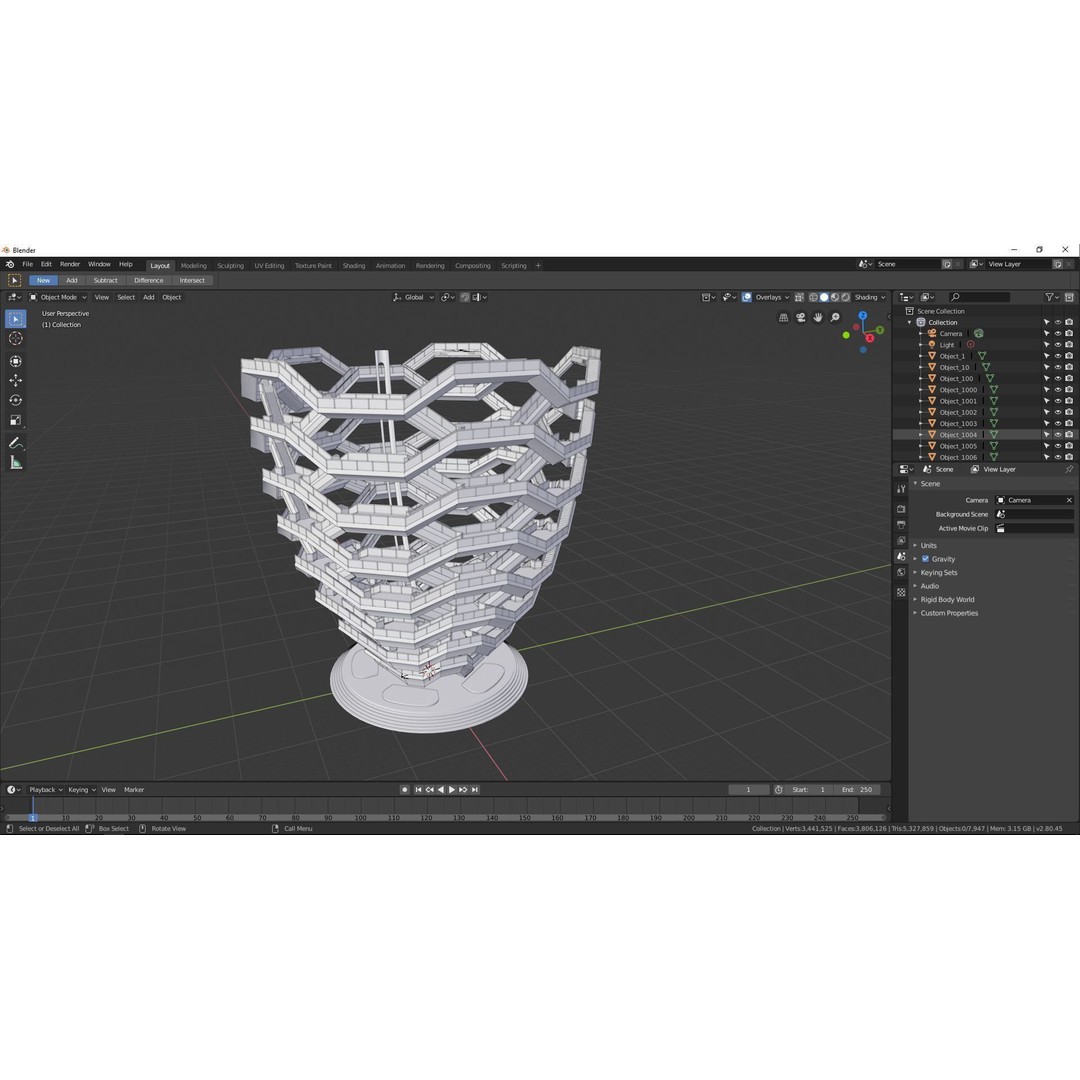Hide Camera in viewport via eye icon

(1058, 333)
